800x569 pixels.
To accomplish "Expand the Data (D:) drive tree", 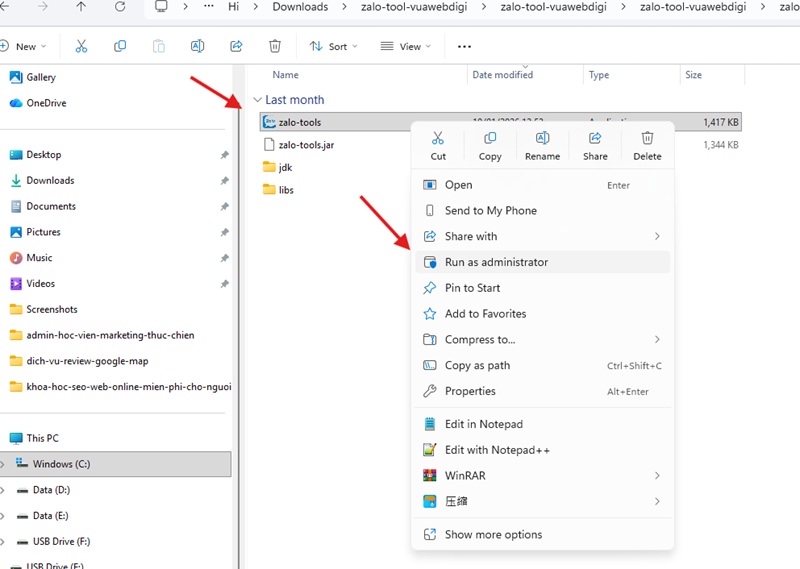I will pyautogui.click(x=3, y=490).
